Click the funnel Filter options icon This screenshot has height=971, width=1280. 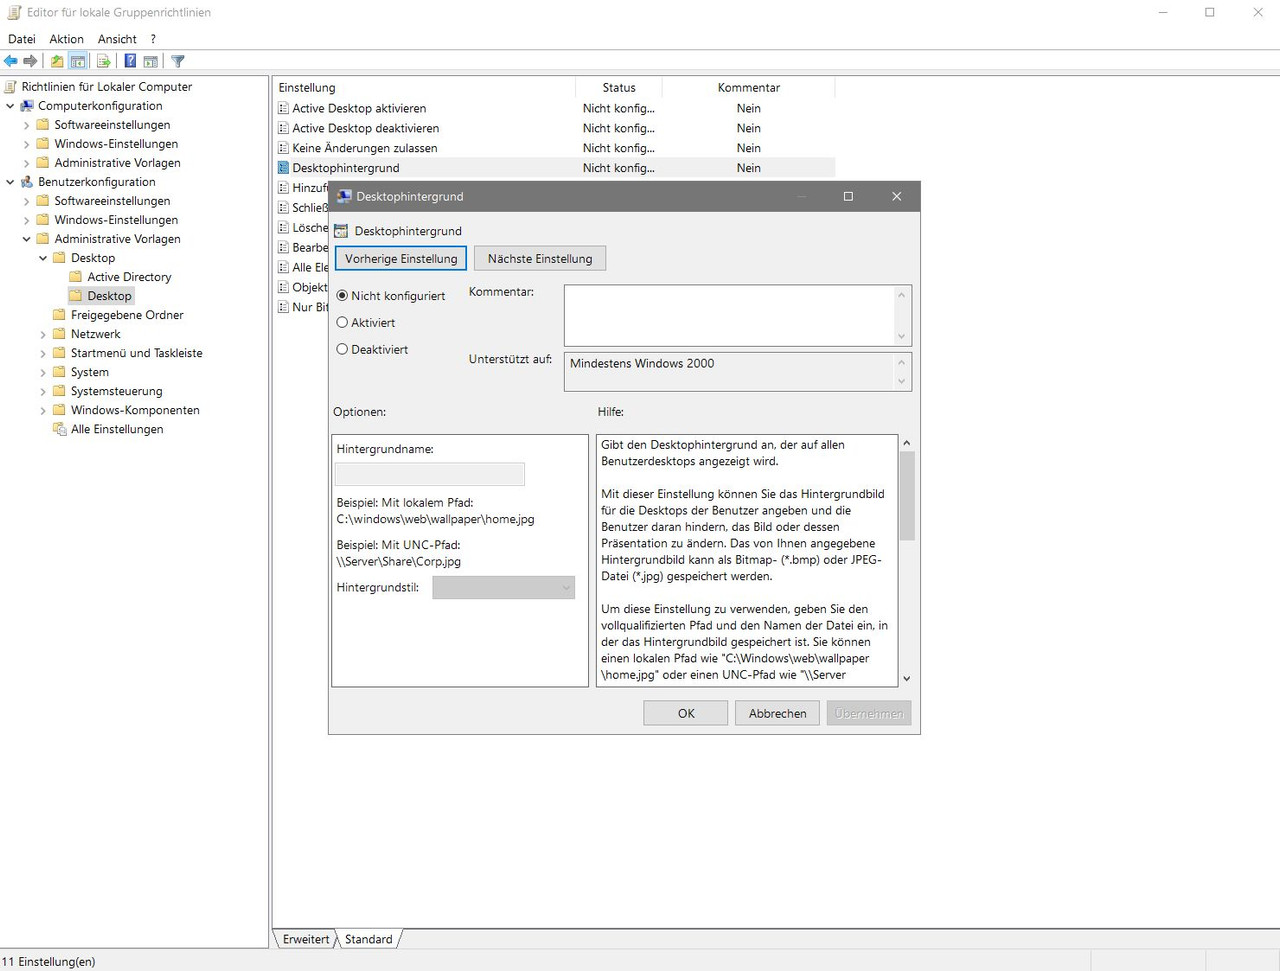coord(178,61)
